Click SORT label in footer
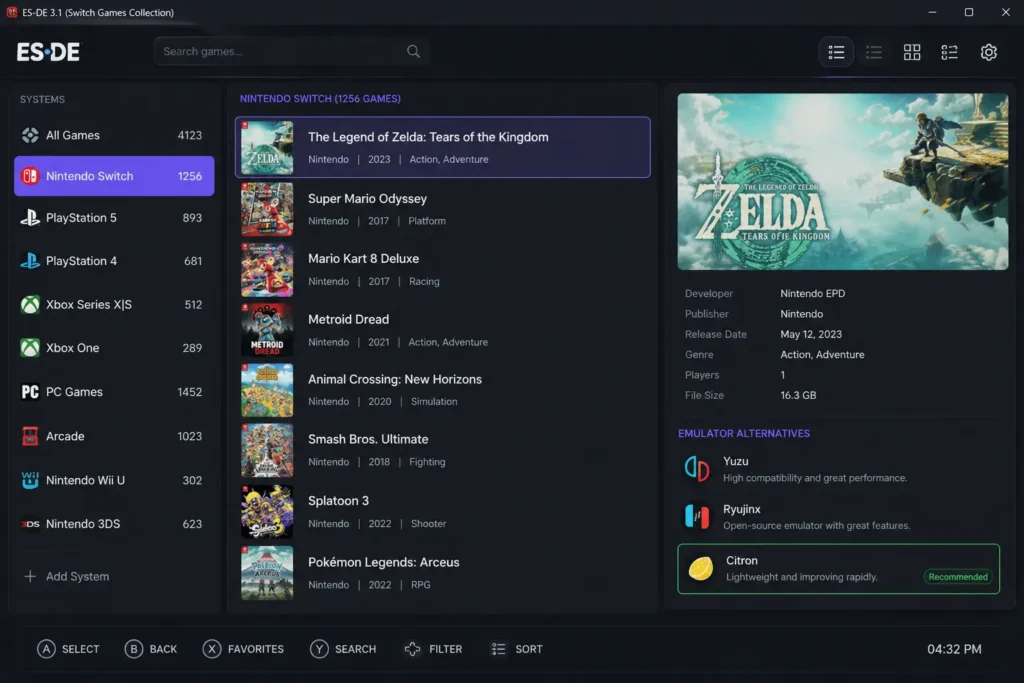 [528, 649]
